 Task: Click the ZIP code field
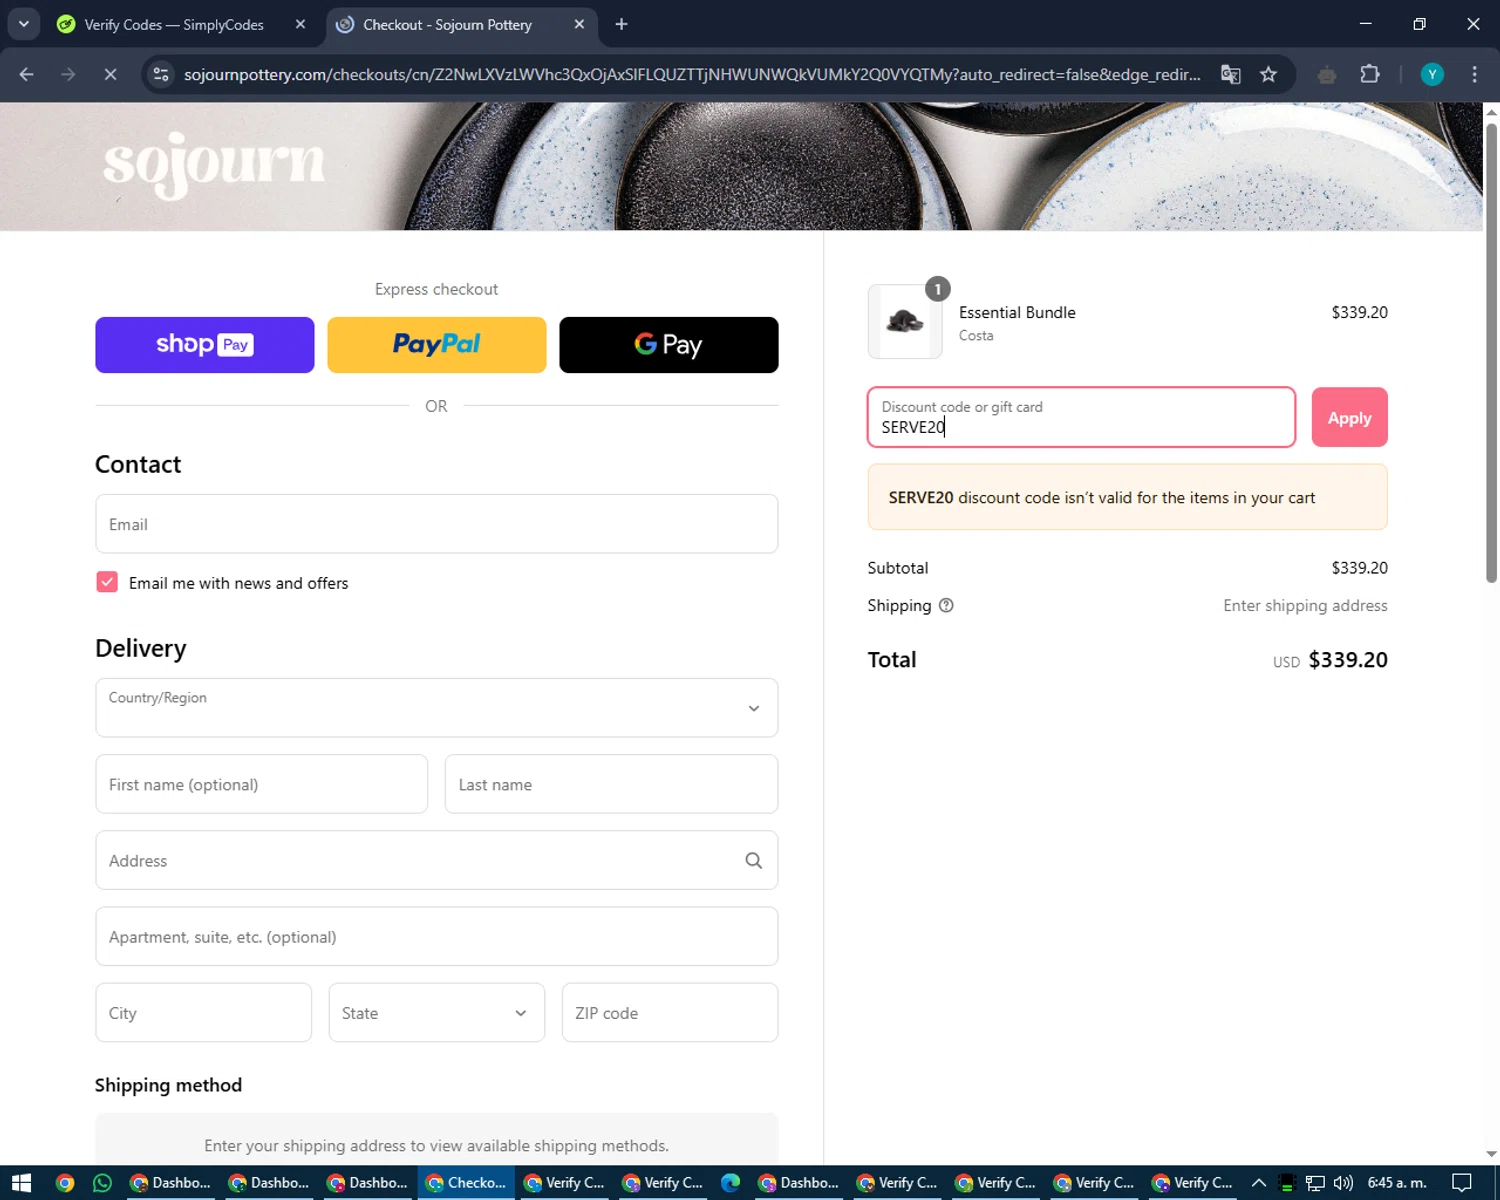[x=670, y=1013]
